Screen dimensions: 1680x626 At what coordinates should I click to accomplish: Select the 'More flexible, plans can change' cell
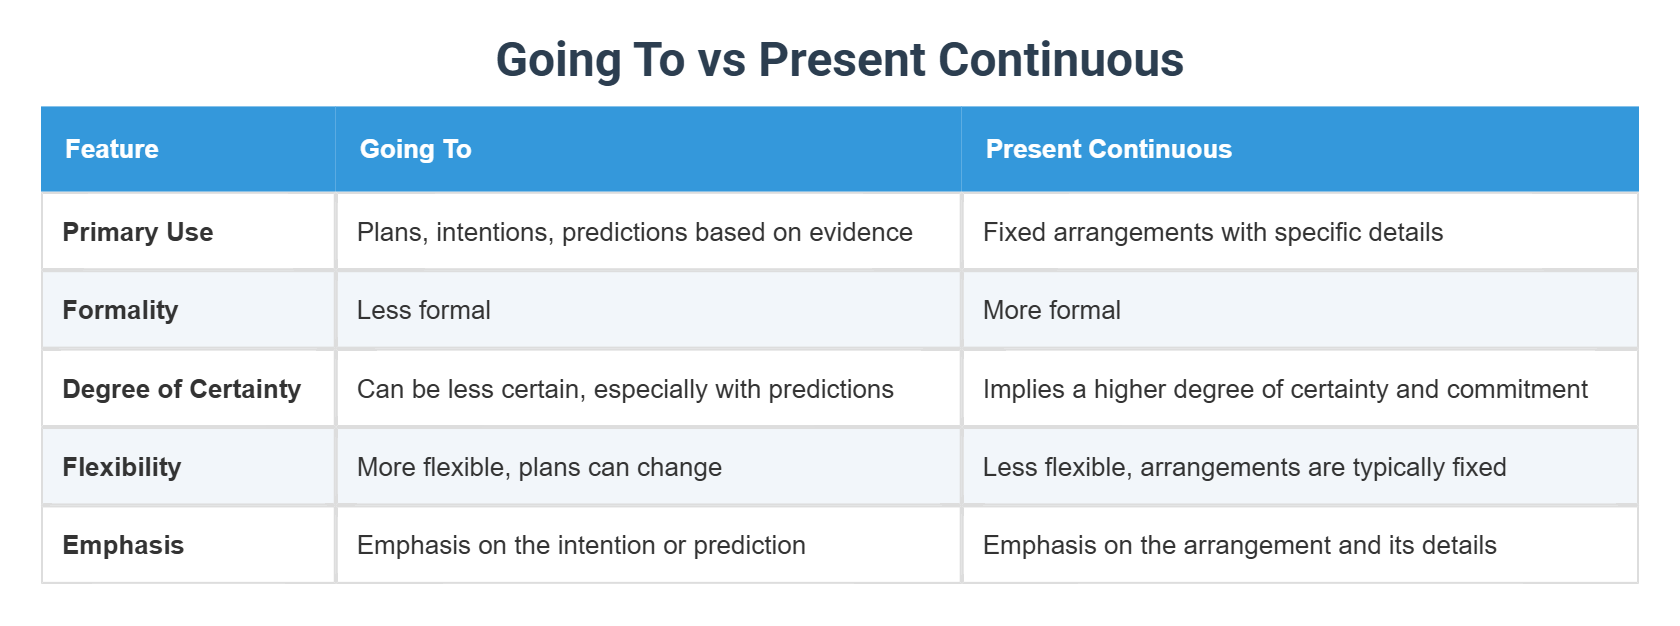pos(539,467)
